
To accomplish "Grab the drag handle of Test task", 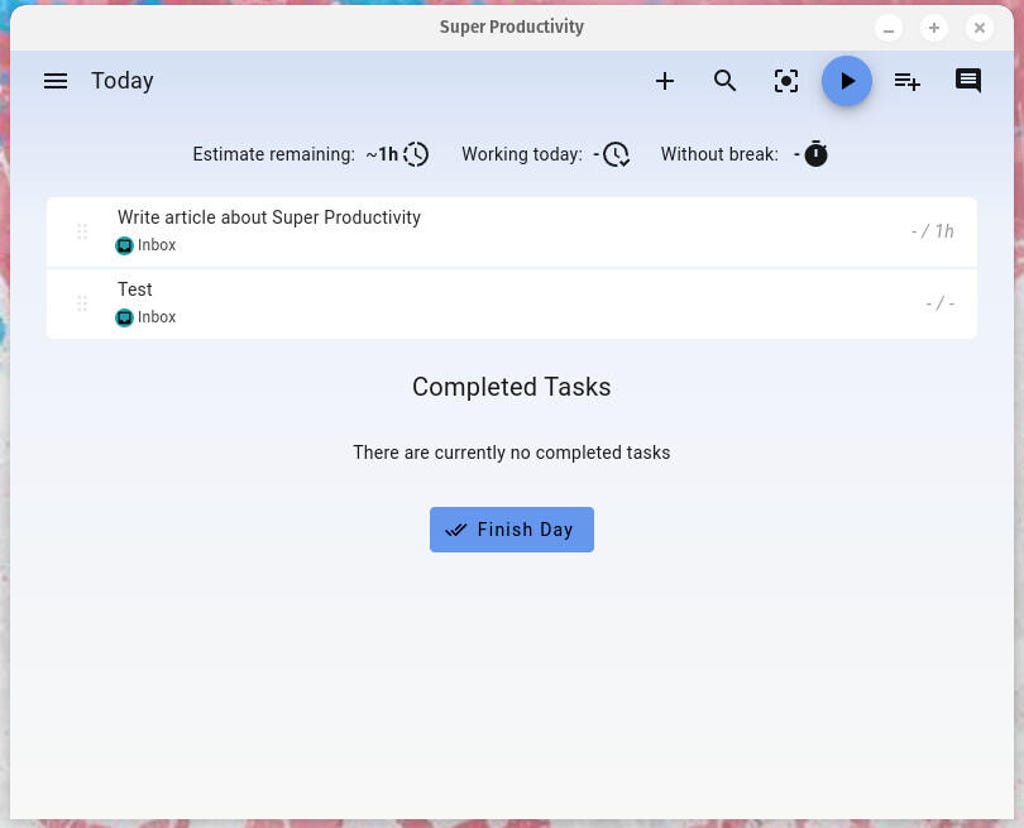I will [82, 304].
